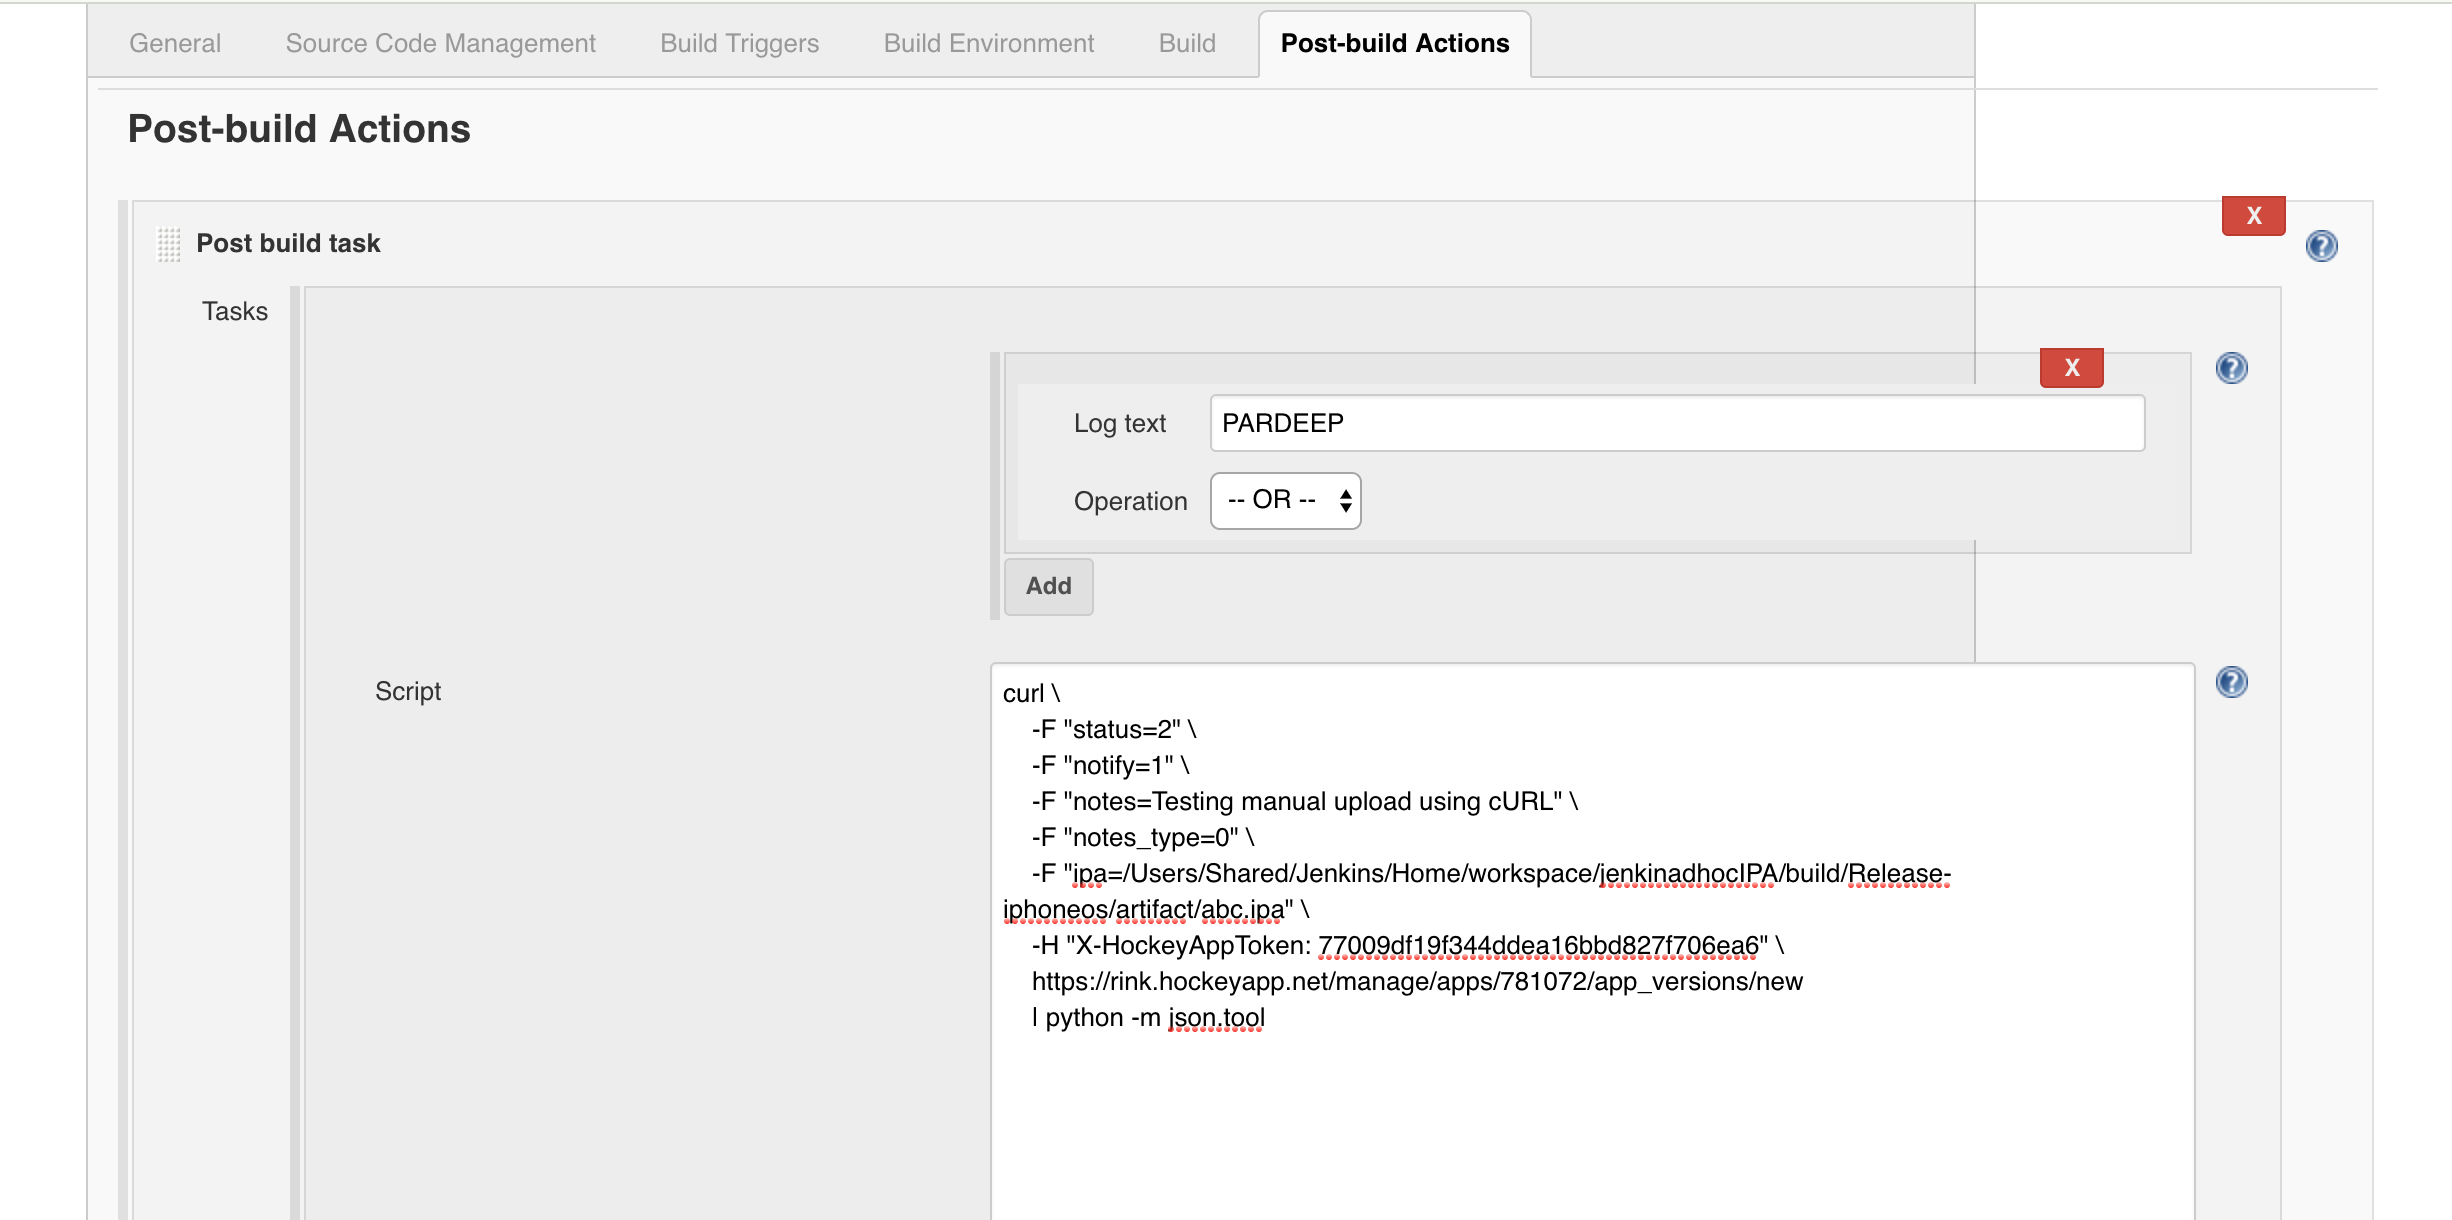Click help icon for Post build task
Image resolution: width=2452 pixels, height=1220 pixels.
(x=2321, y=246)
